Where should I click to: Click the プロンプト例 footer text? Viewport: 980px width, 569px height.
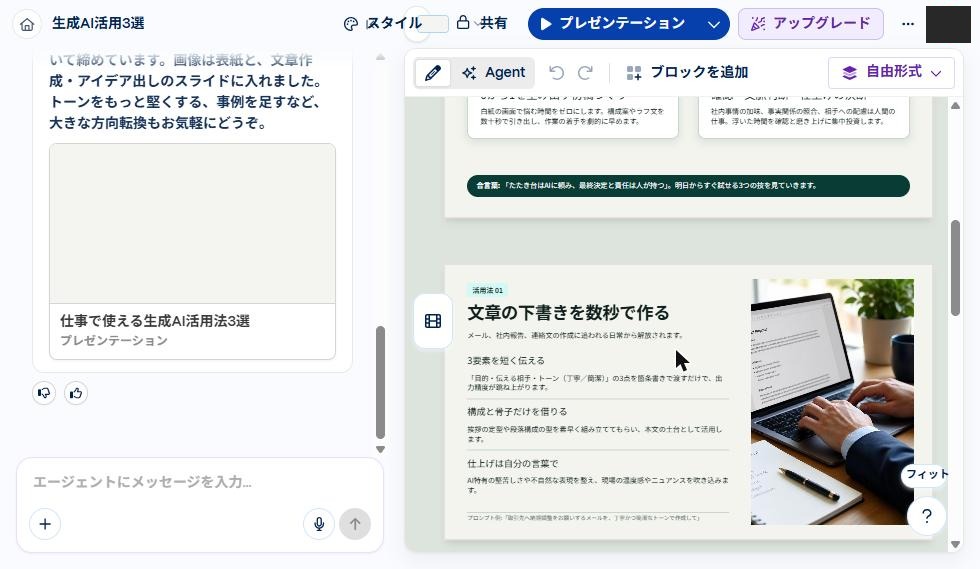point(583,518)
